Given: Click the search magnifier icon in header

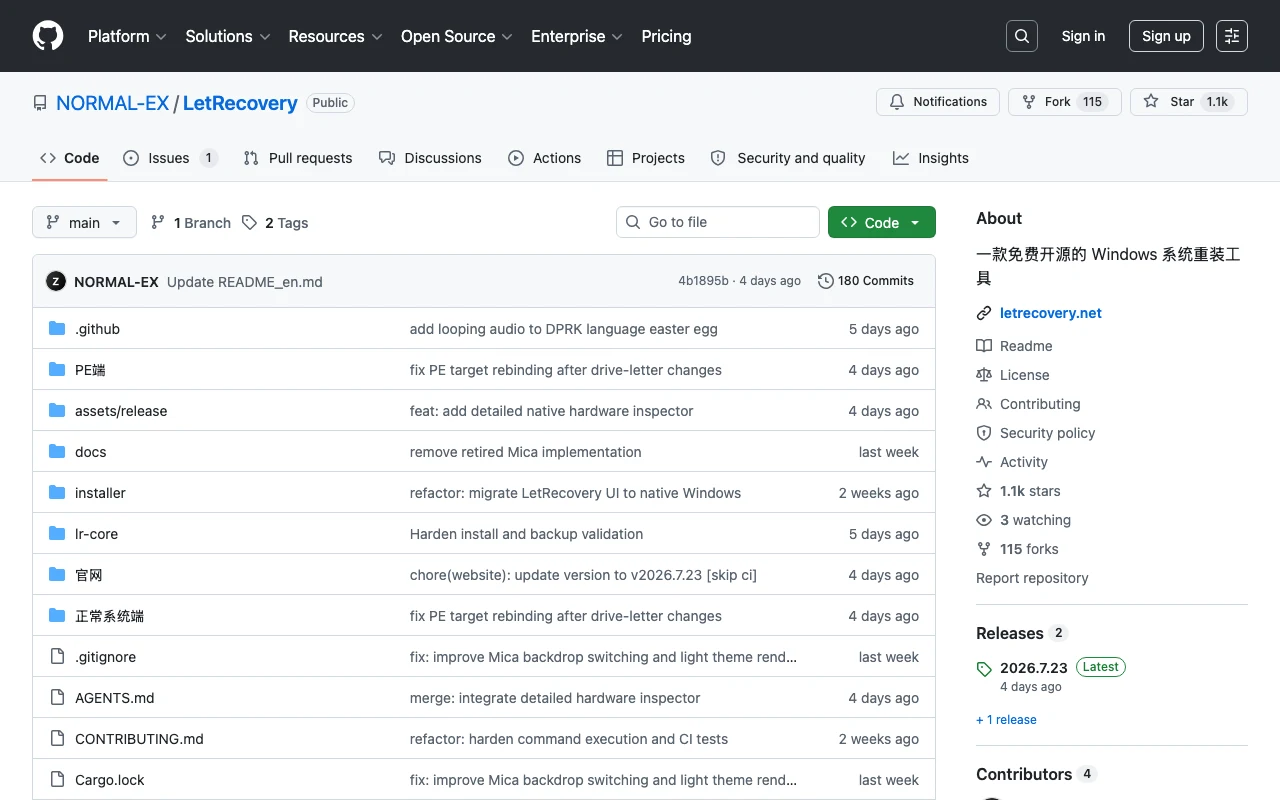Looking at the screenshot, I should [1022, 36].
